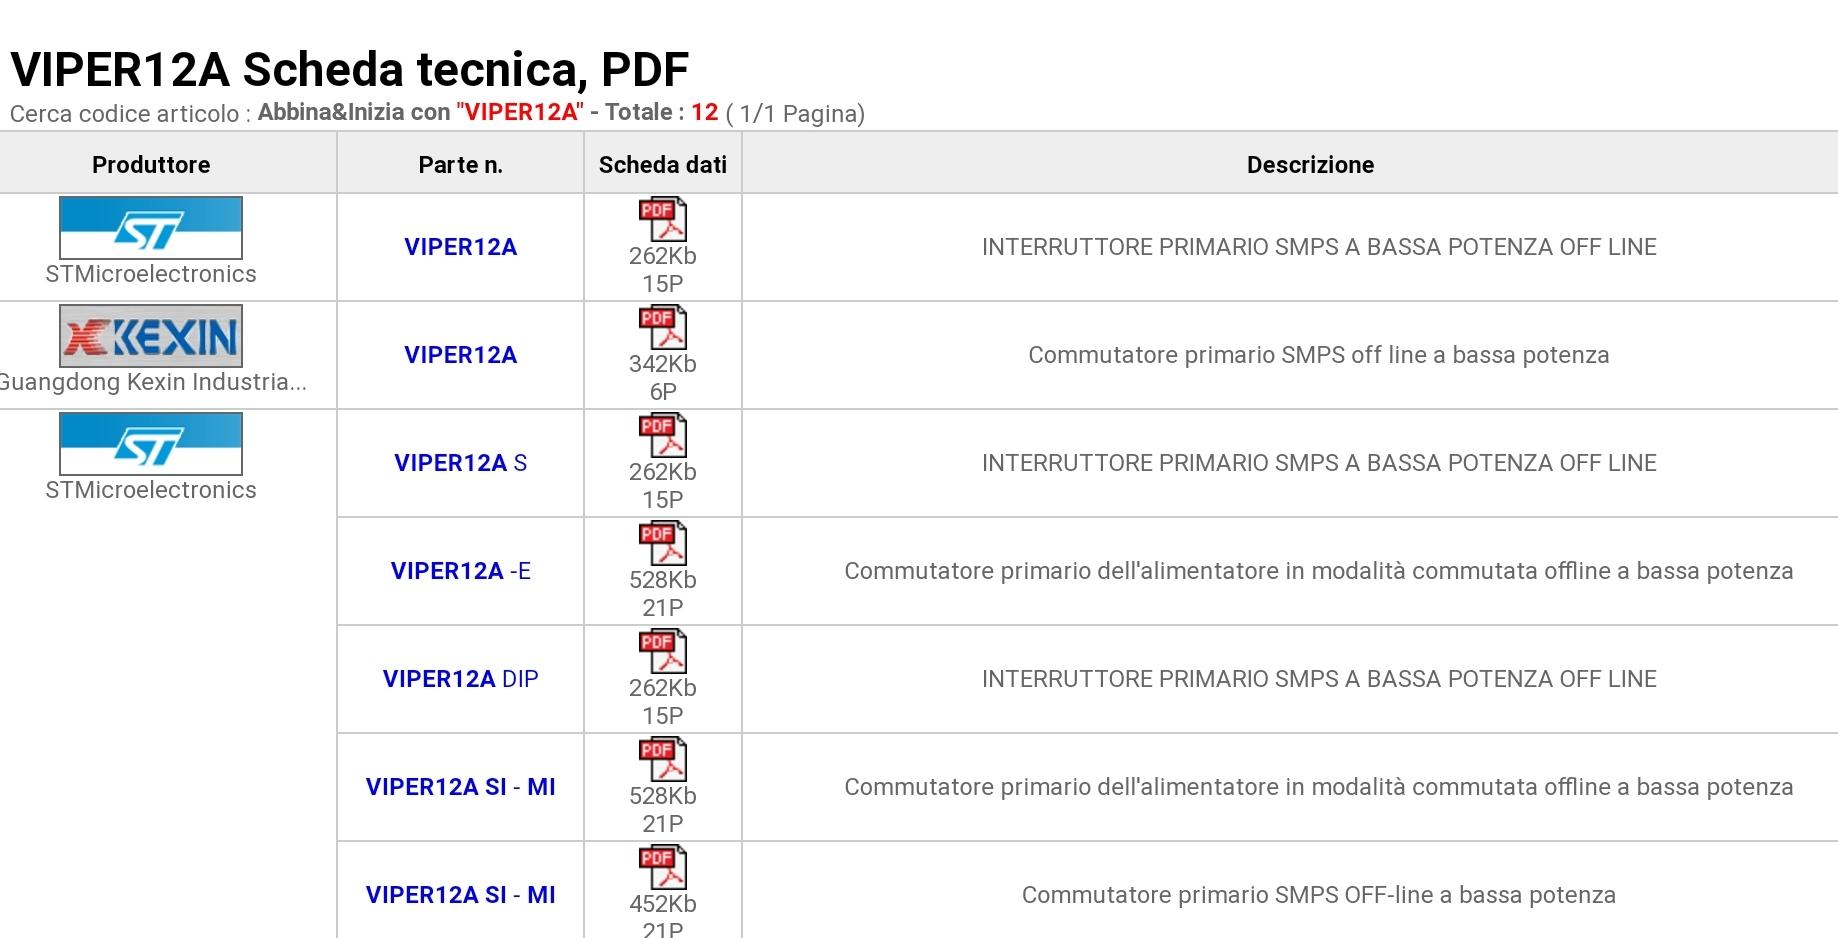Open PDF icon for STMicroelectronics VIPER12A datasheet
This screenshot has width=1838, height=938.
(x=662, y=220)
